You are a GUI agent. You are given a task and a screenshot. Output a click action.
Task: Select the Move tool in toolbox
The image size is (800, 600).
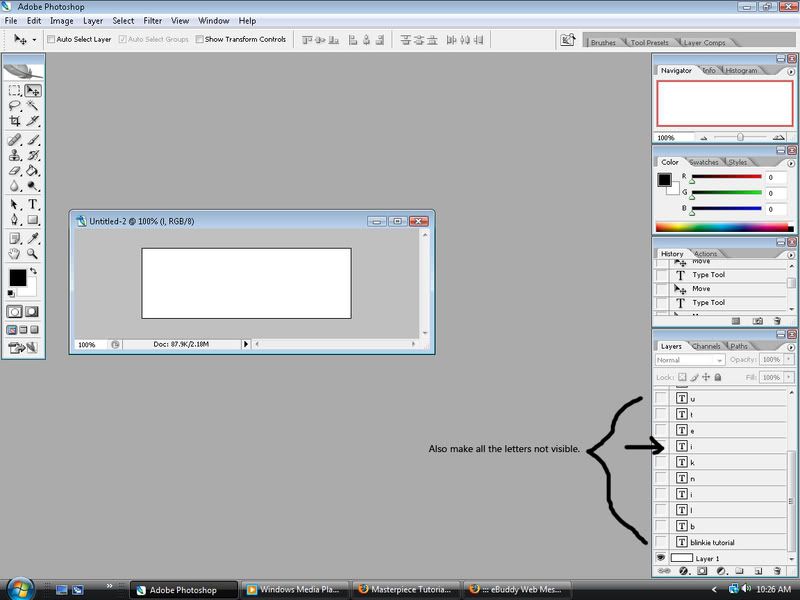[x=33, y=90]
